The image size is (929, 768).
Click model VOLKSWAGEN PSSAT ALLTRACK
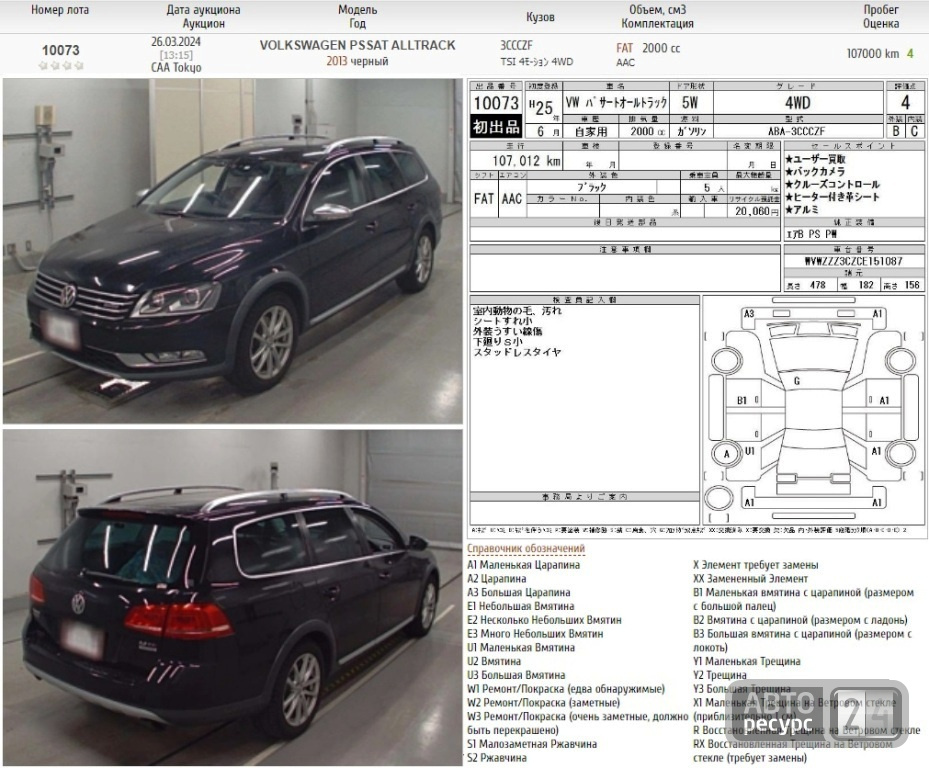[x=357, y=46]
